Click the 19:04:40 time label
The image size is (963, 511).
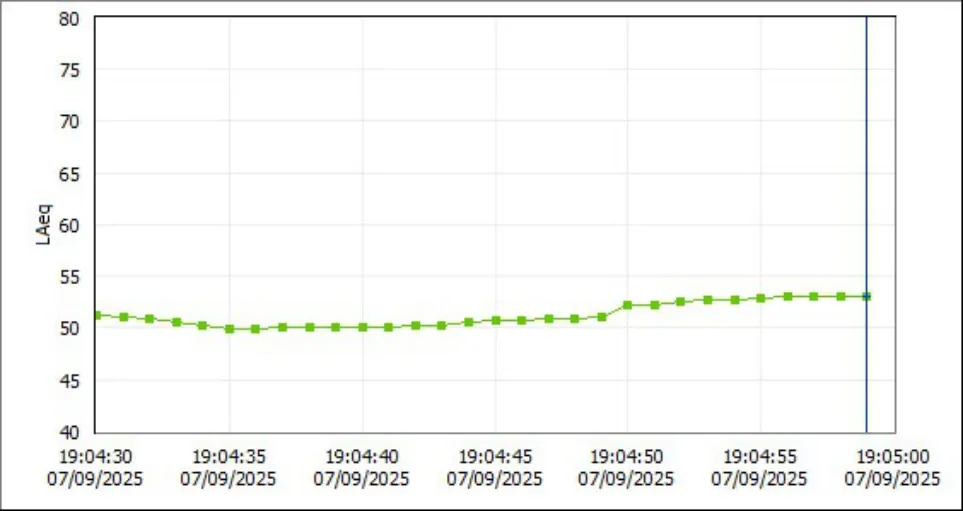362,457
